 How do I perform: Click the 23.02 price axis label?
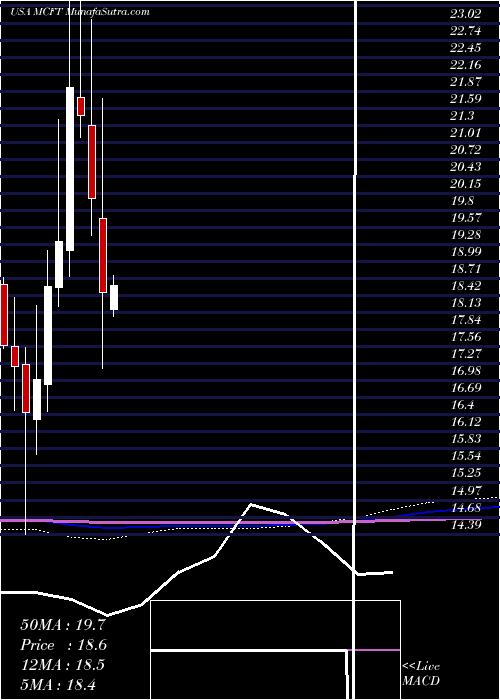pos(466,14)
